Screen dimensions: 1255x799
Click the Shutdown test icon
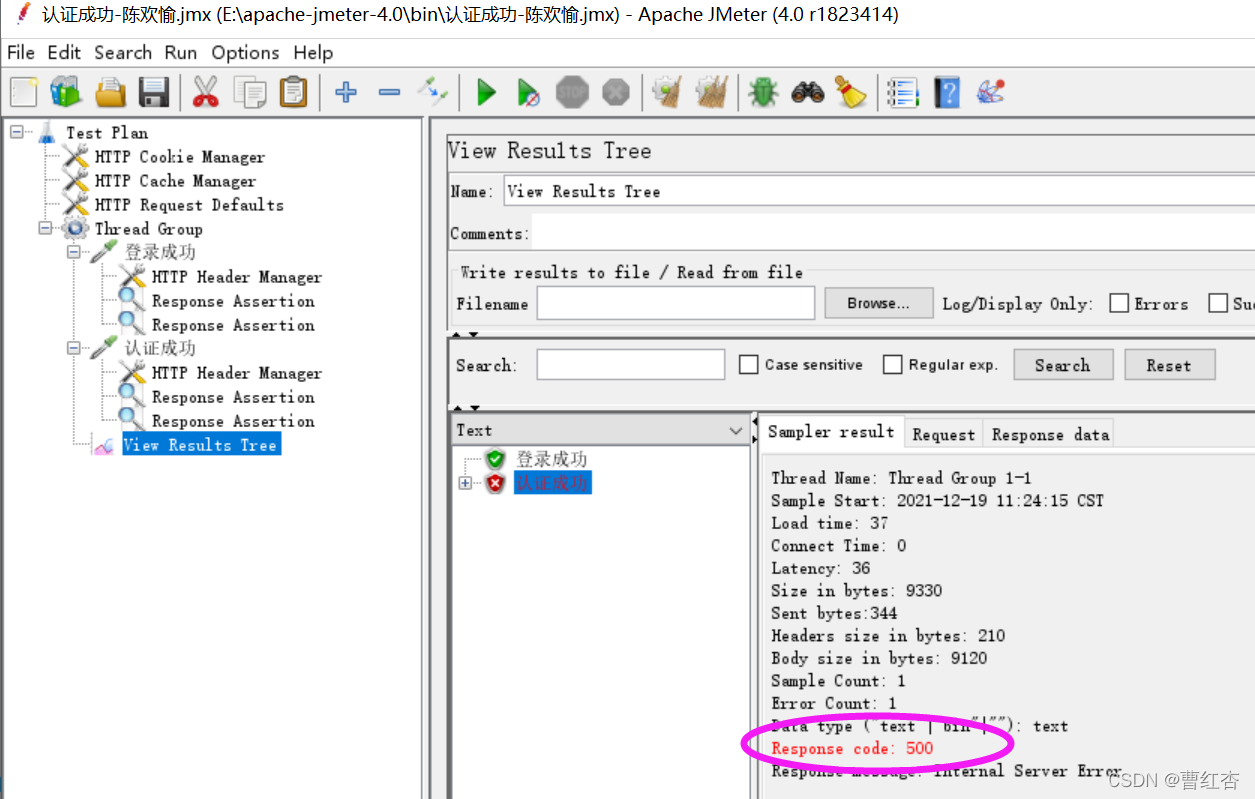click(x=613, y=92)
